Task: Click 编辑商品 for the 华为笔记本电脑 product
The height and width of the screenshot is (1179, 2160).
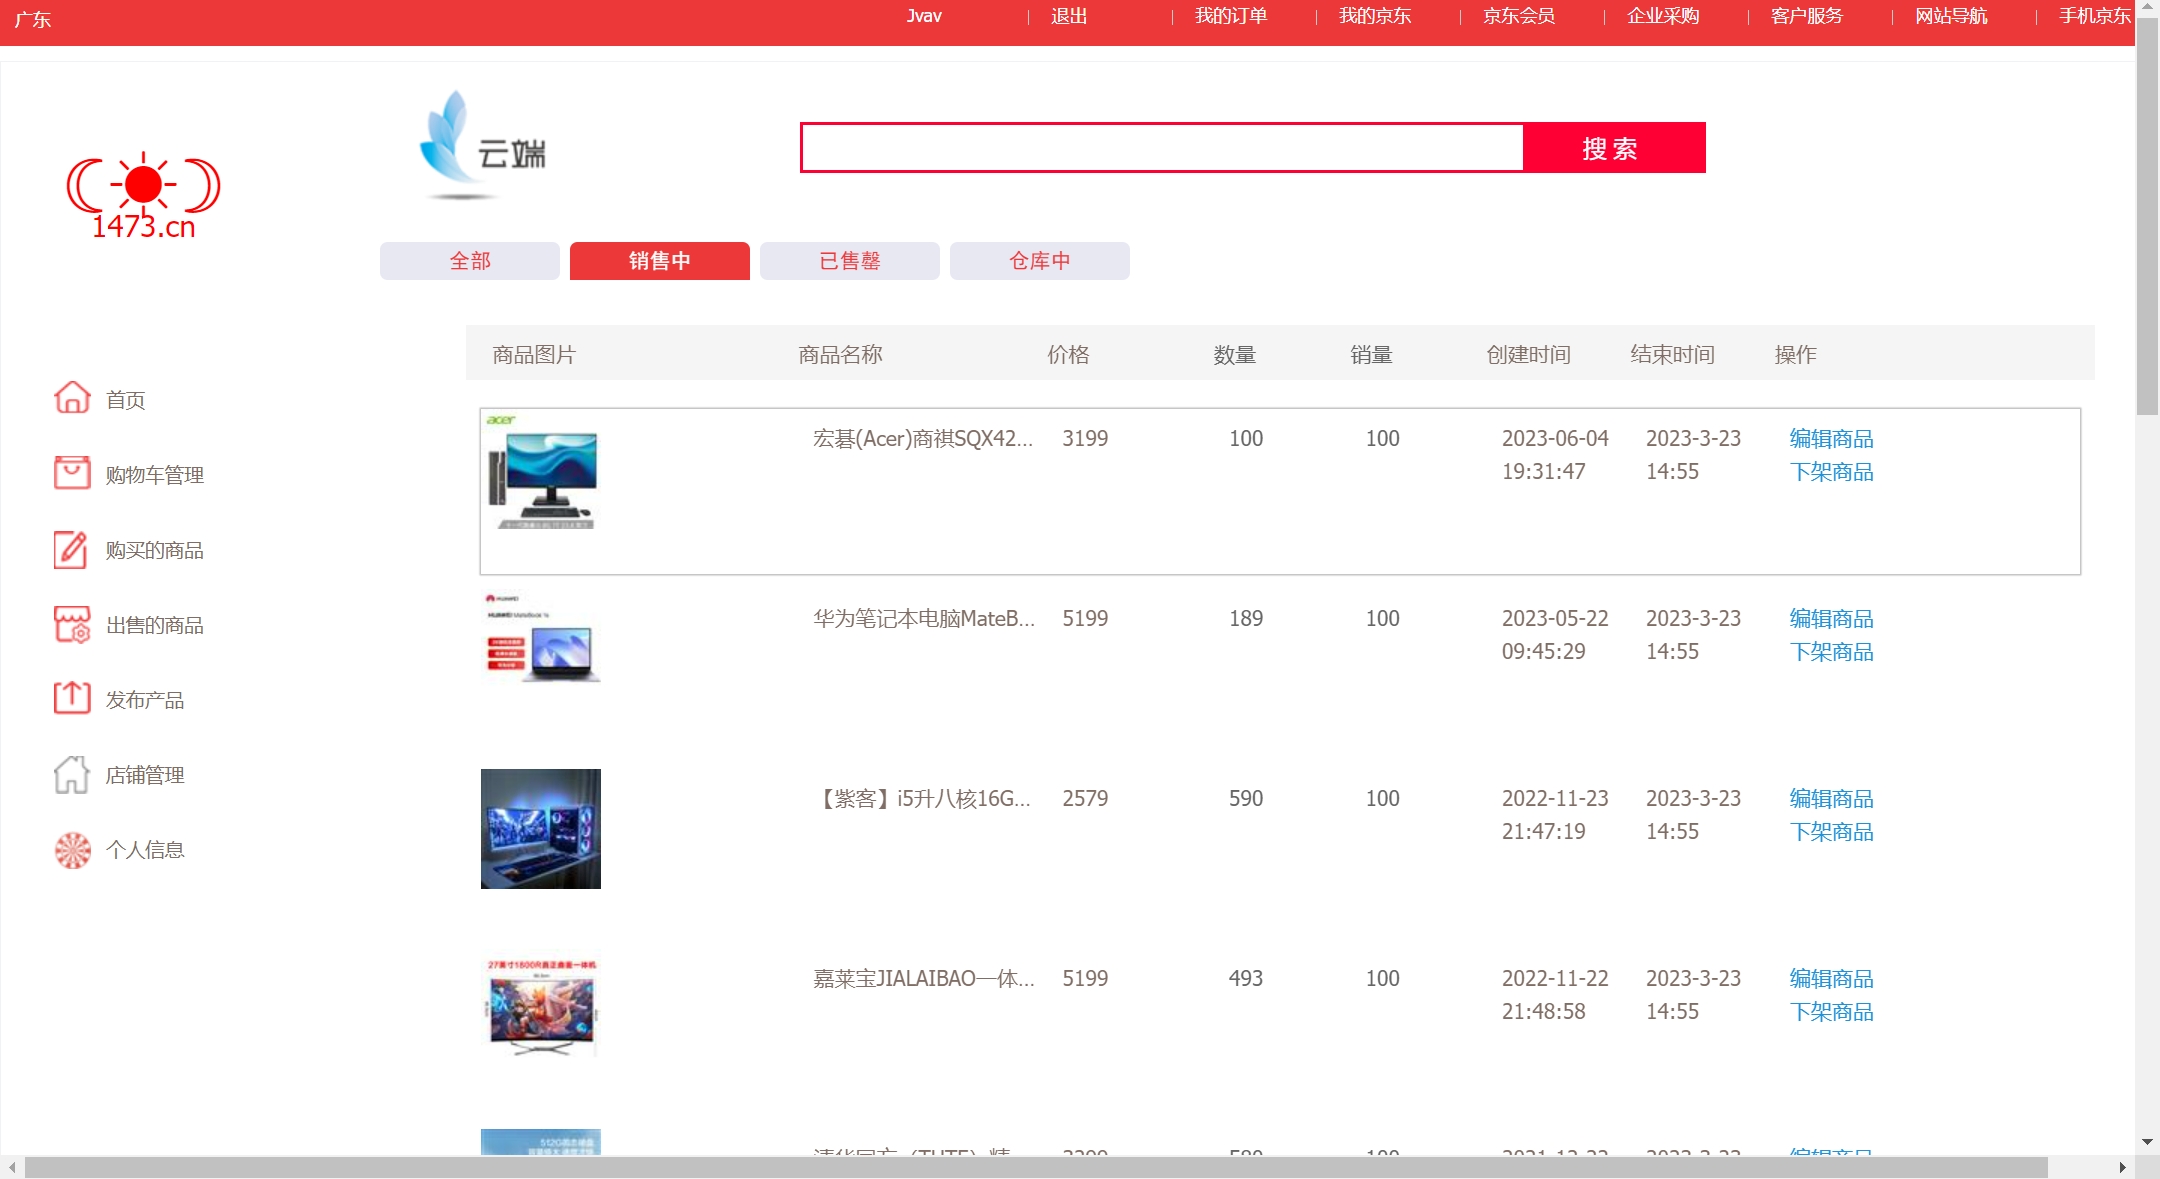Action: pyautogui.click(x=1832, y=619)
